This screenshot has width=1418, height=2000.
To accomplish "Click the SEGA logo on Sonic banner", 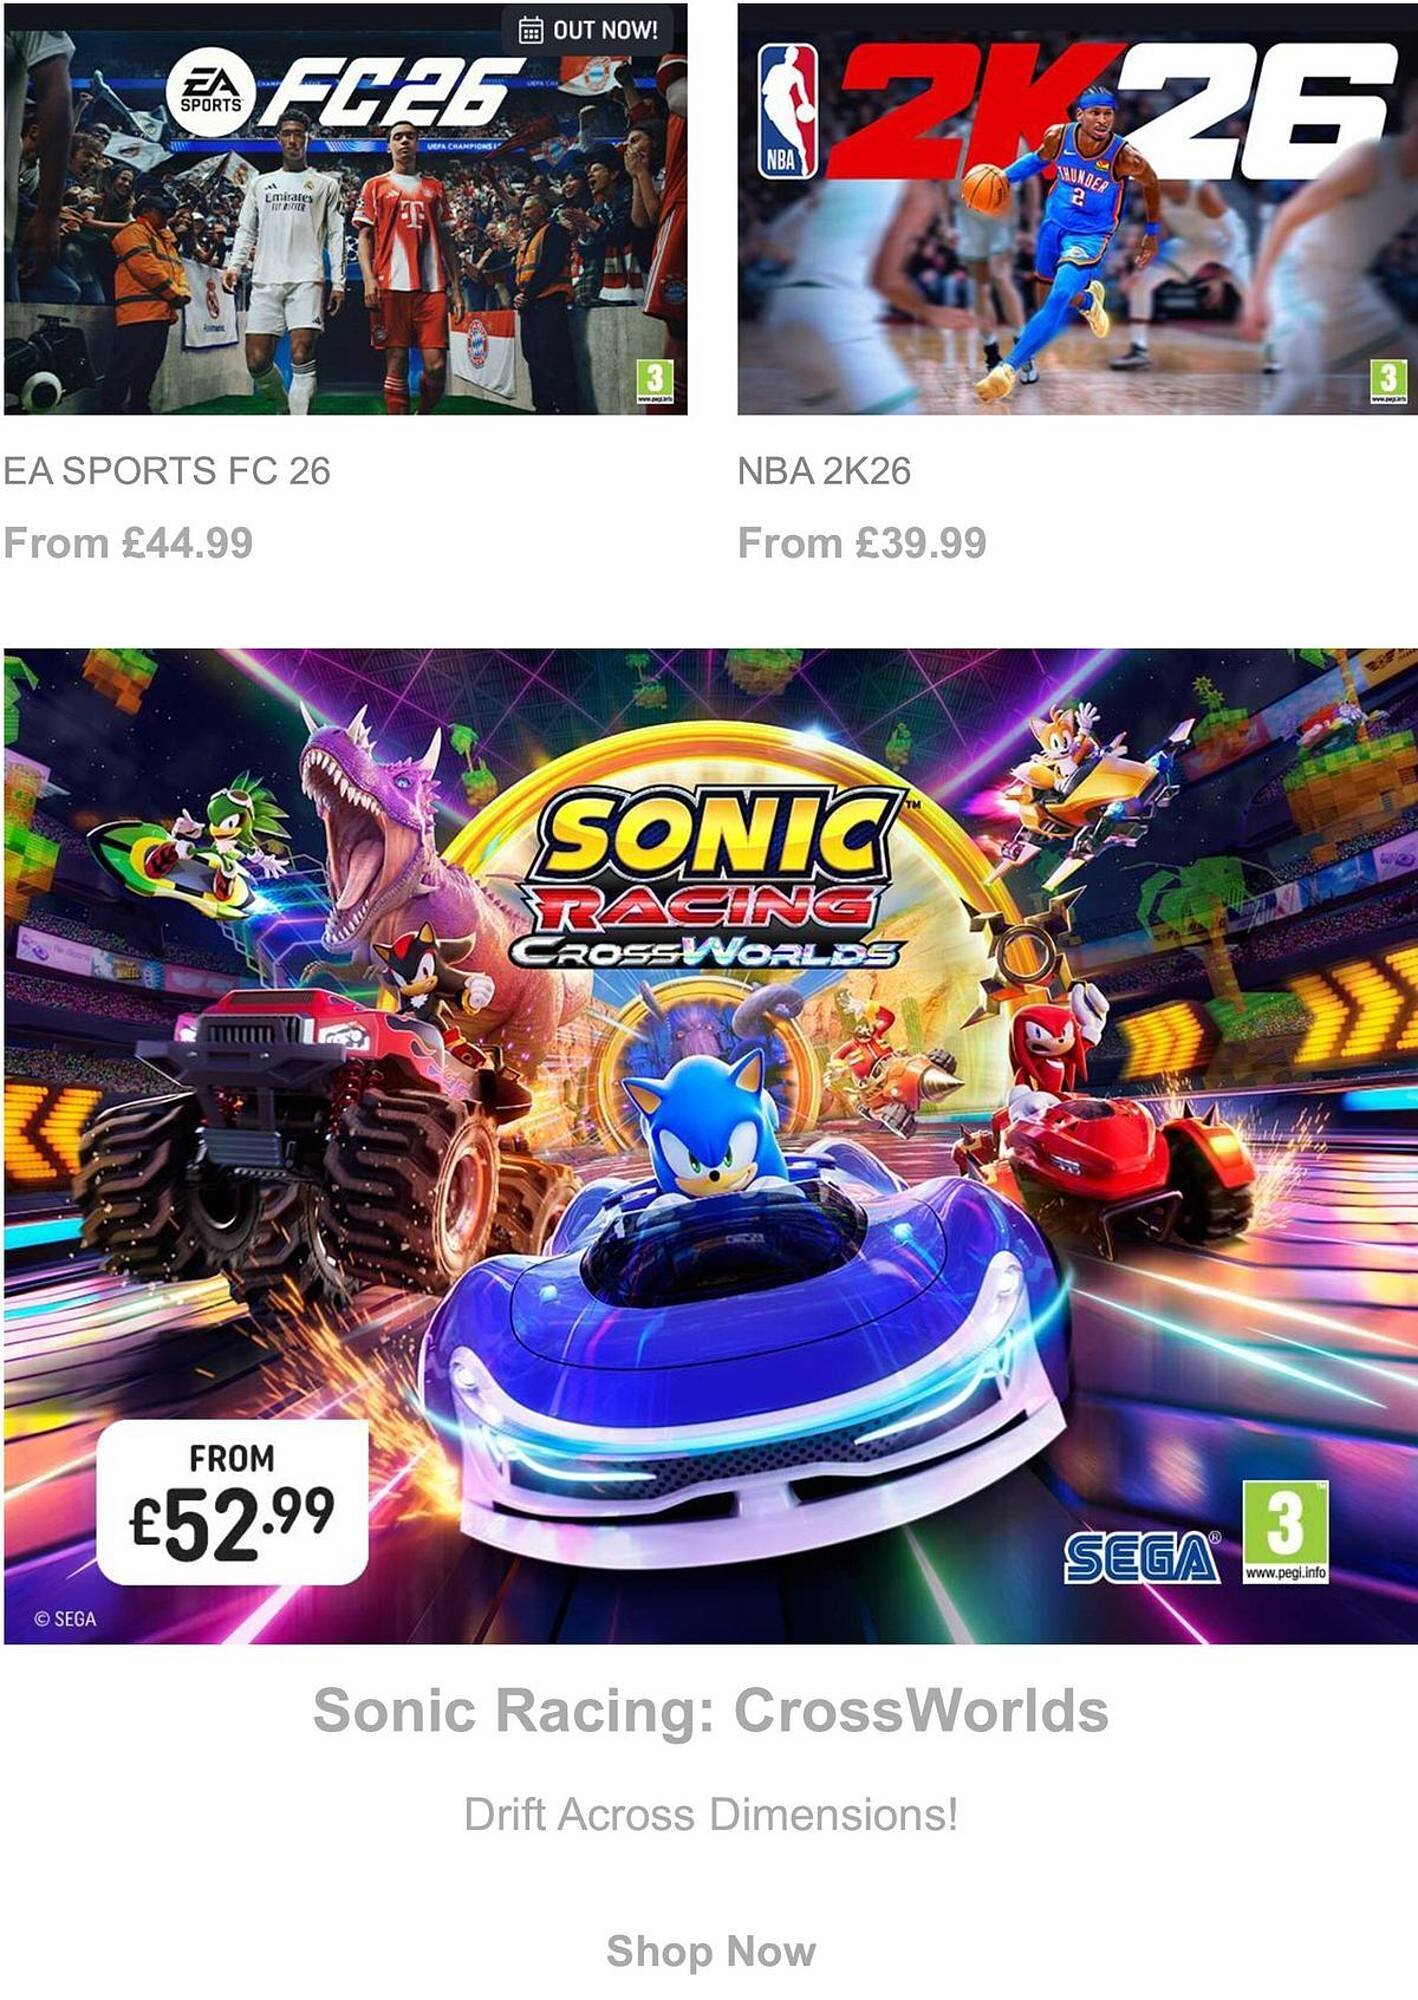I will pos(1142,1558).
